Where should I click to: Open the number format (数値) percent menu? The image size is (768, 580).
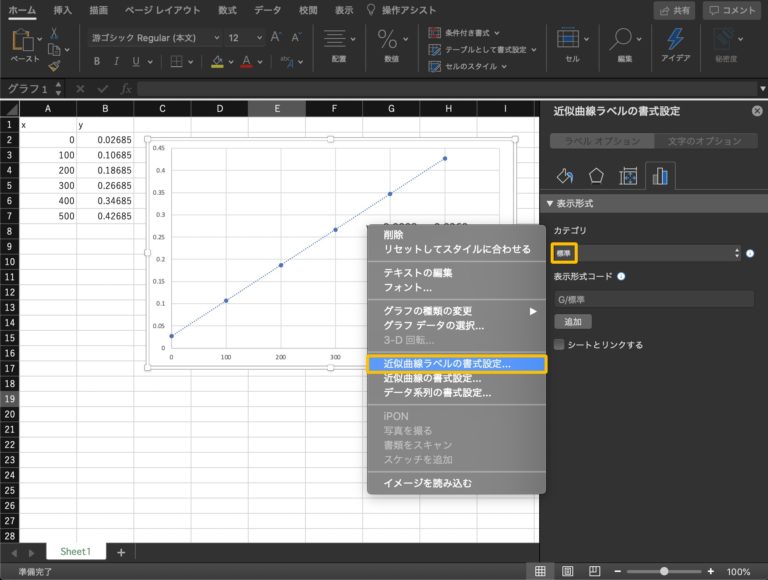coord(391,46)
